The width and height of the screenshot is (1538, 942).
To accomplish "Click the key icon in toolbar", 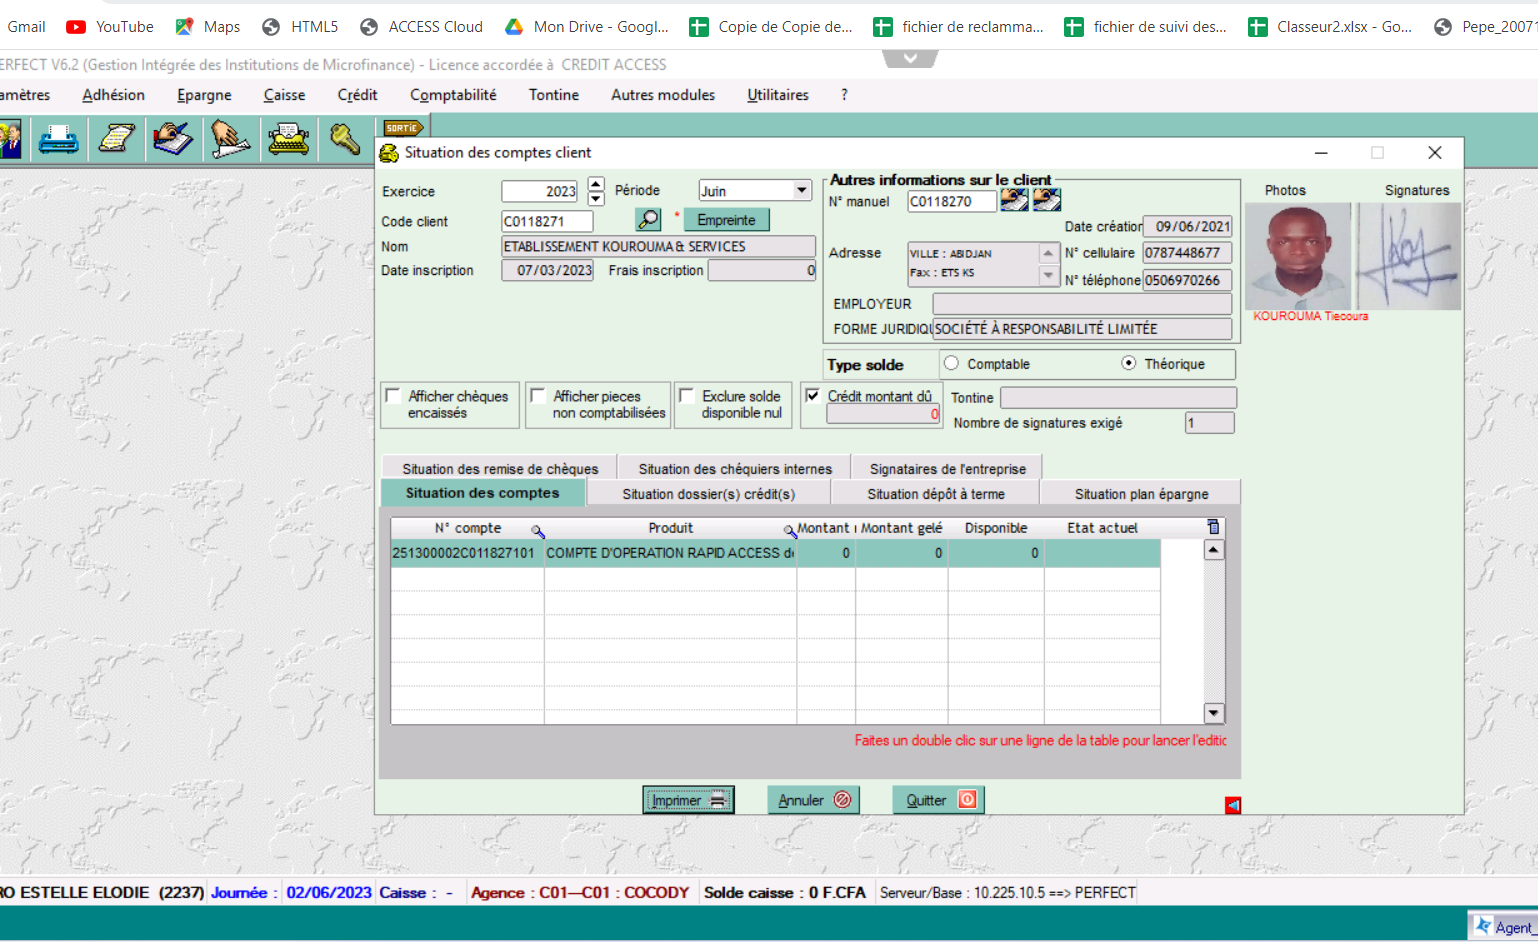I will point(345,139).
